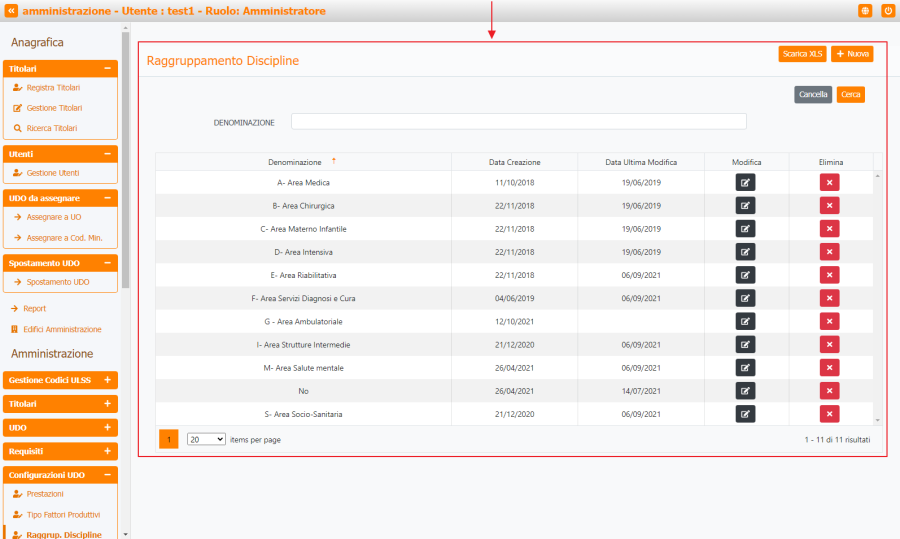The image size is (900, 539).
Task: Click delete icon for B- Area Chirurgica
Action: tap(829, 206)
